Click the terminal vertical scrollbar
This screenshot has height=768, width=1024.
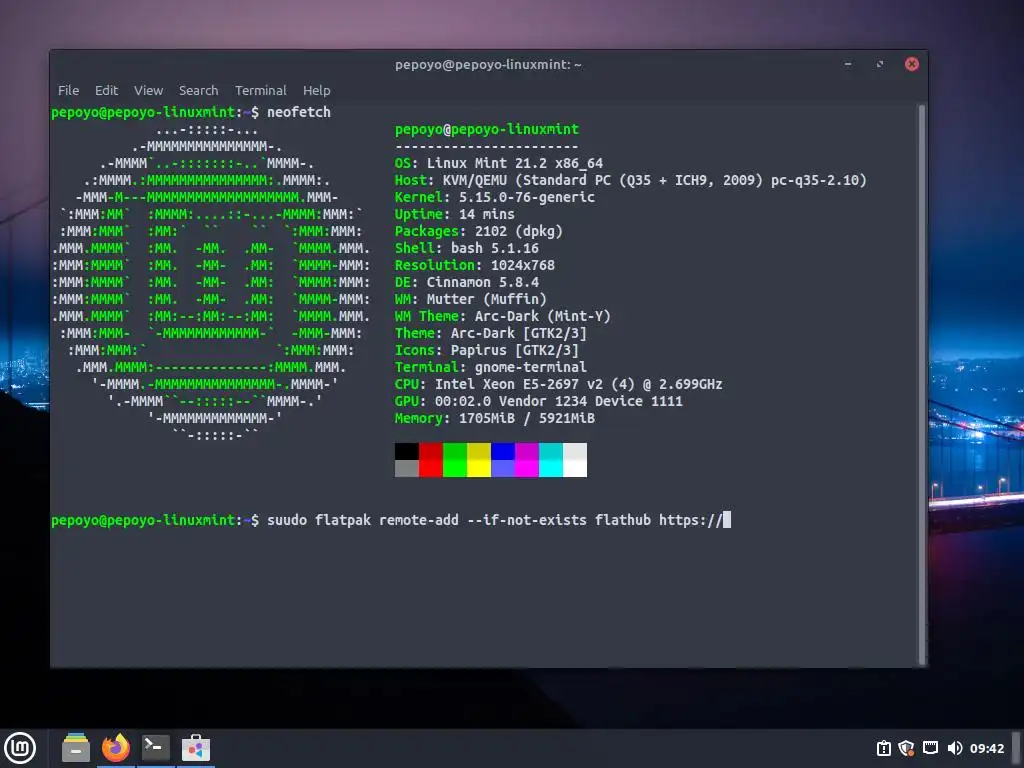(922, 384)
